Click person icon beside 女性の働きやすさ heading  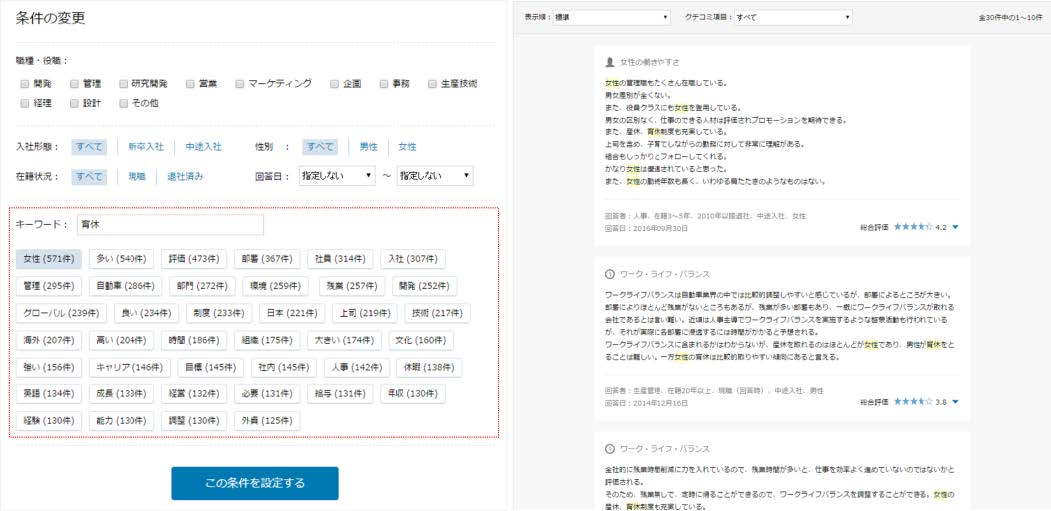610,61
